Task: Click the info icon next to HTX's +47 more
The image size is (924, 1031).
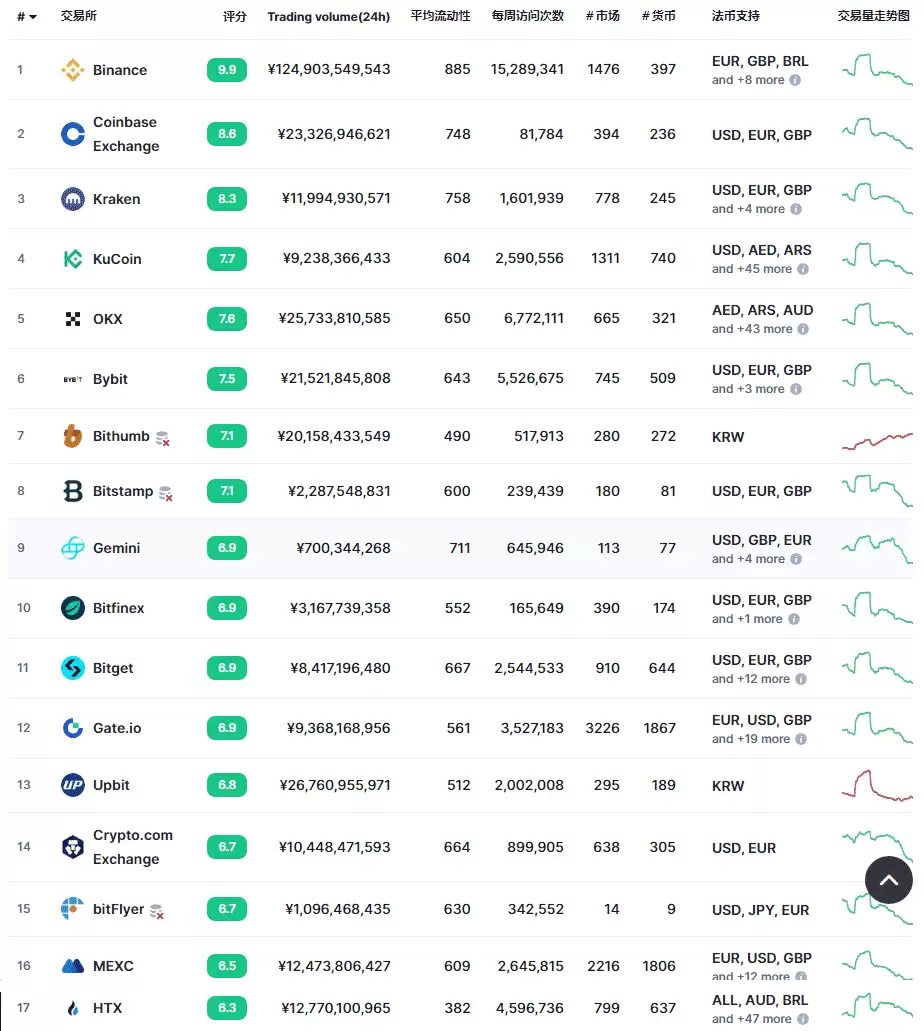Action: pyautogui.click(x=803, y=1019)
